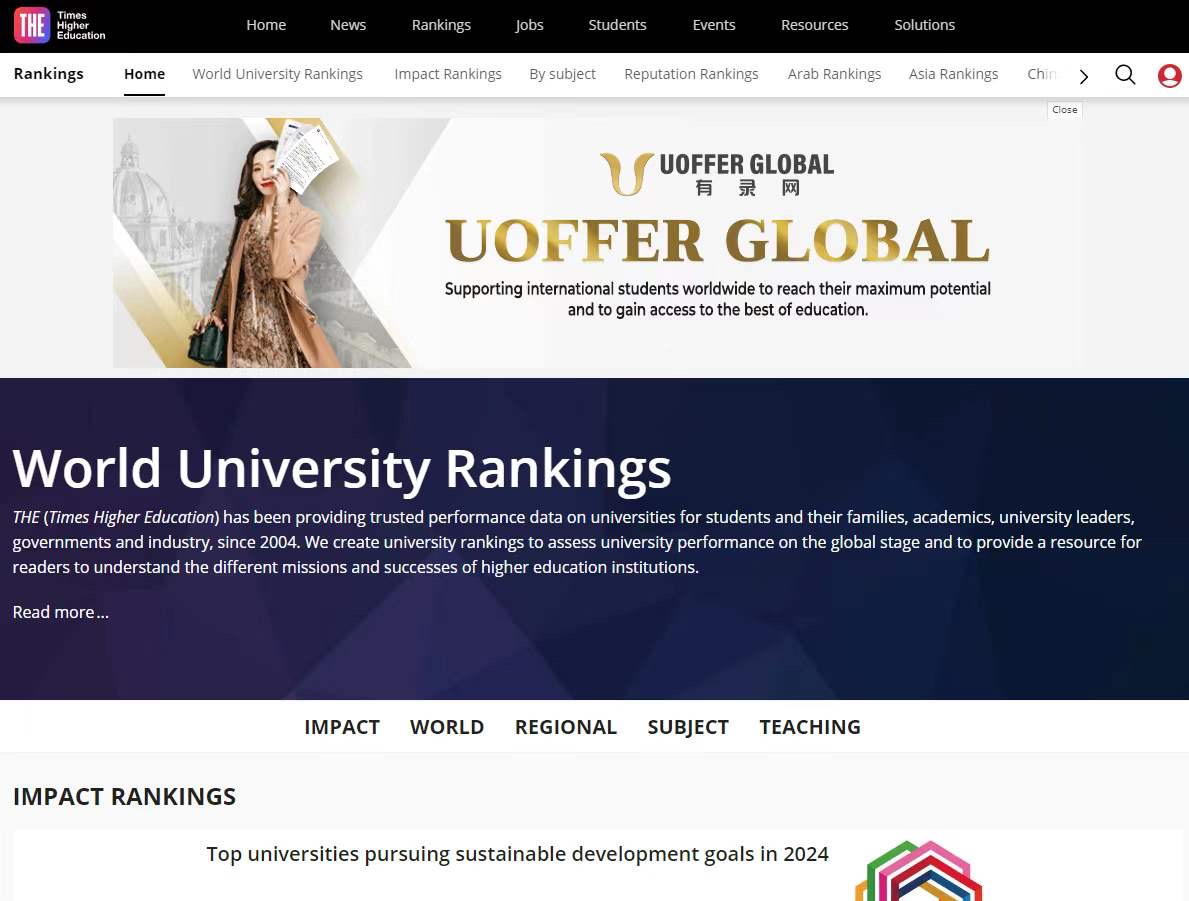
Task: Switch to Impact Rankings tab
Action: (x=448, y=74)
